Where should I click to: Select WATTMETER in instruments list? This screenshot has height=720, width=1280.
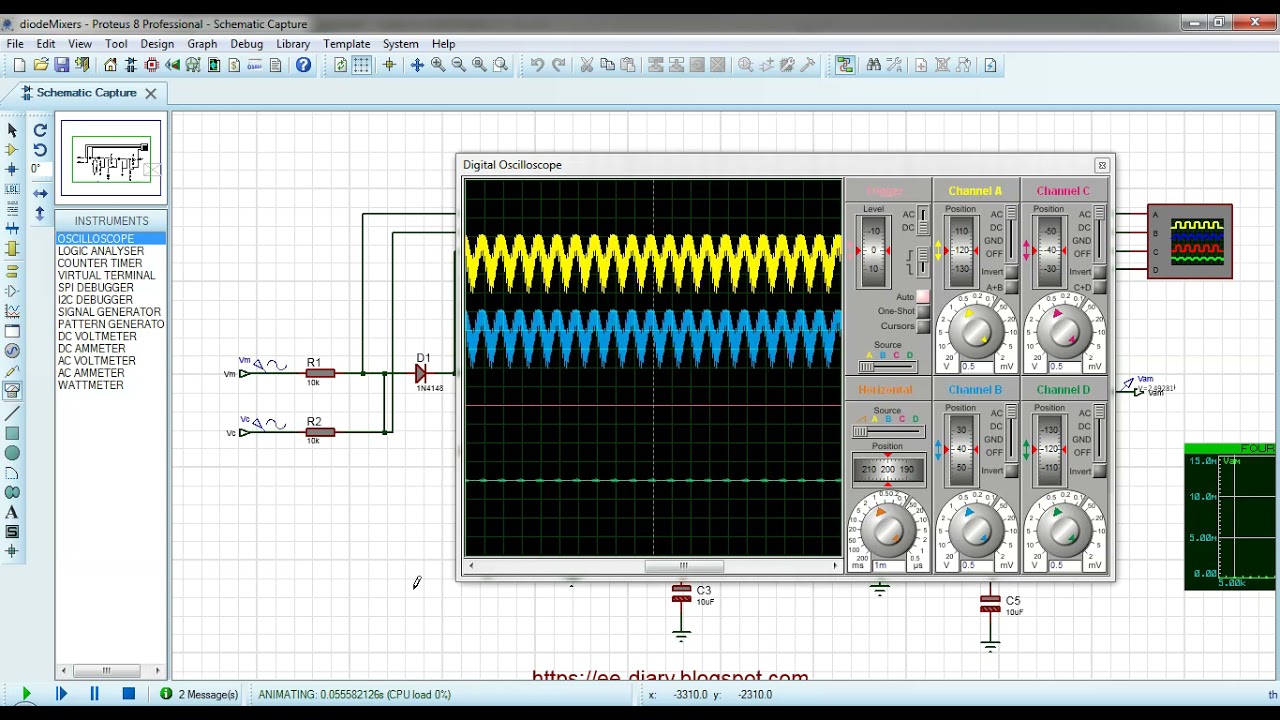point(91,385)
